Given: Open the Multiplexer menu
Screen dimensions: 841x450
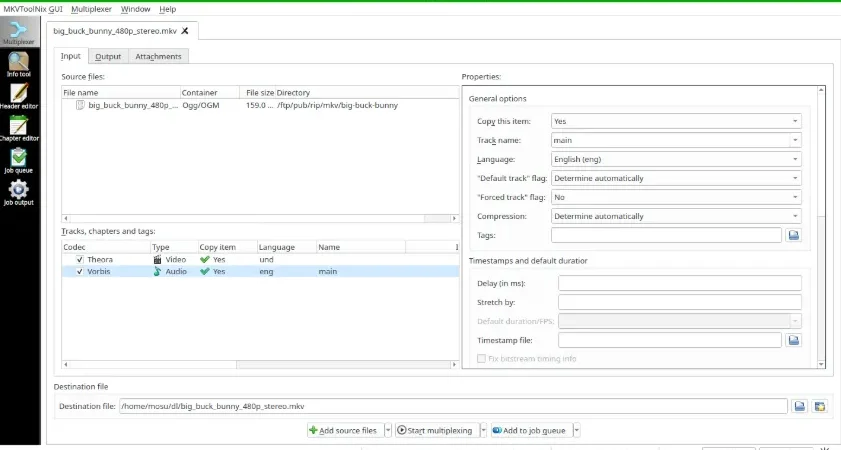Looking at the screenshot, I should [x=91, y=9].
